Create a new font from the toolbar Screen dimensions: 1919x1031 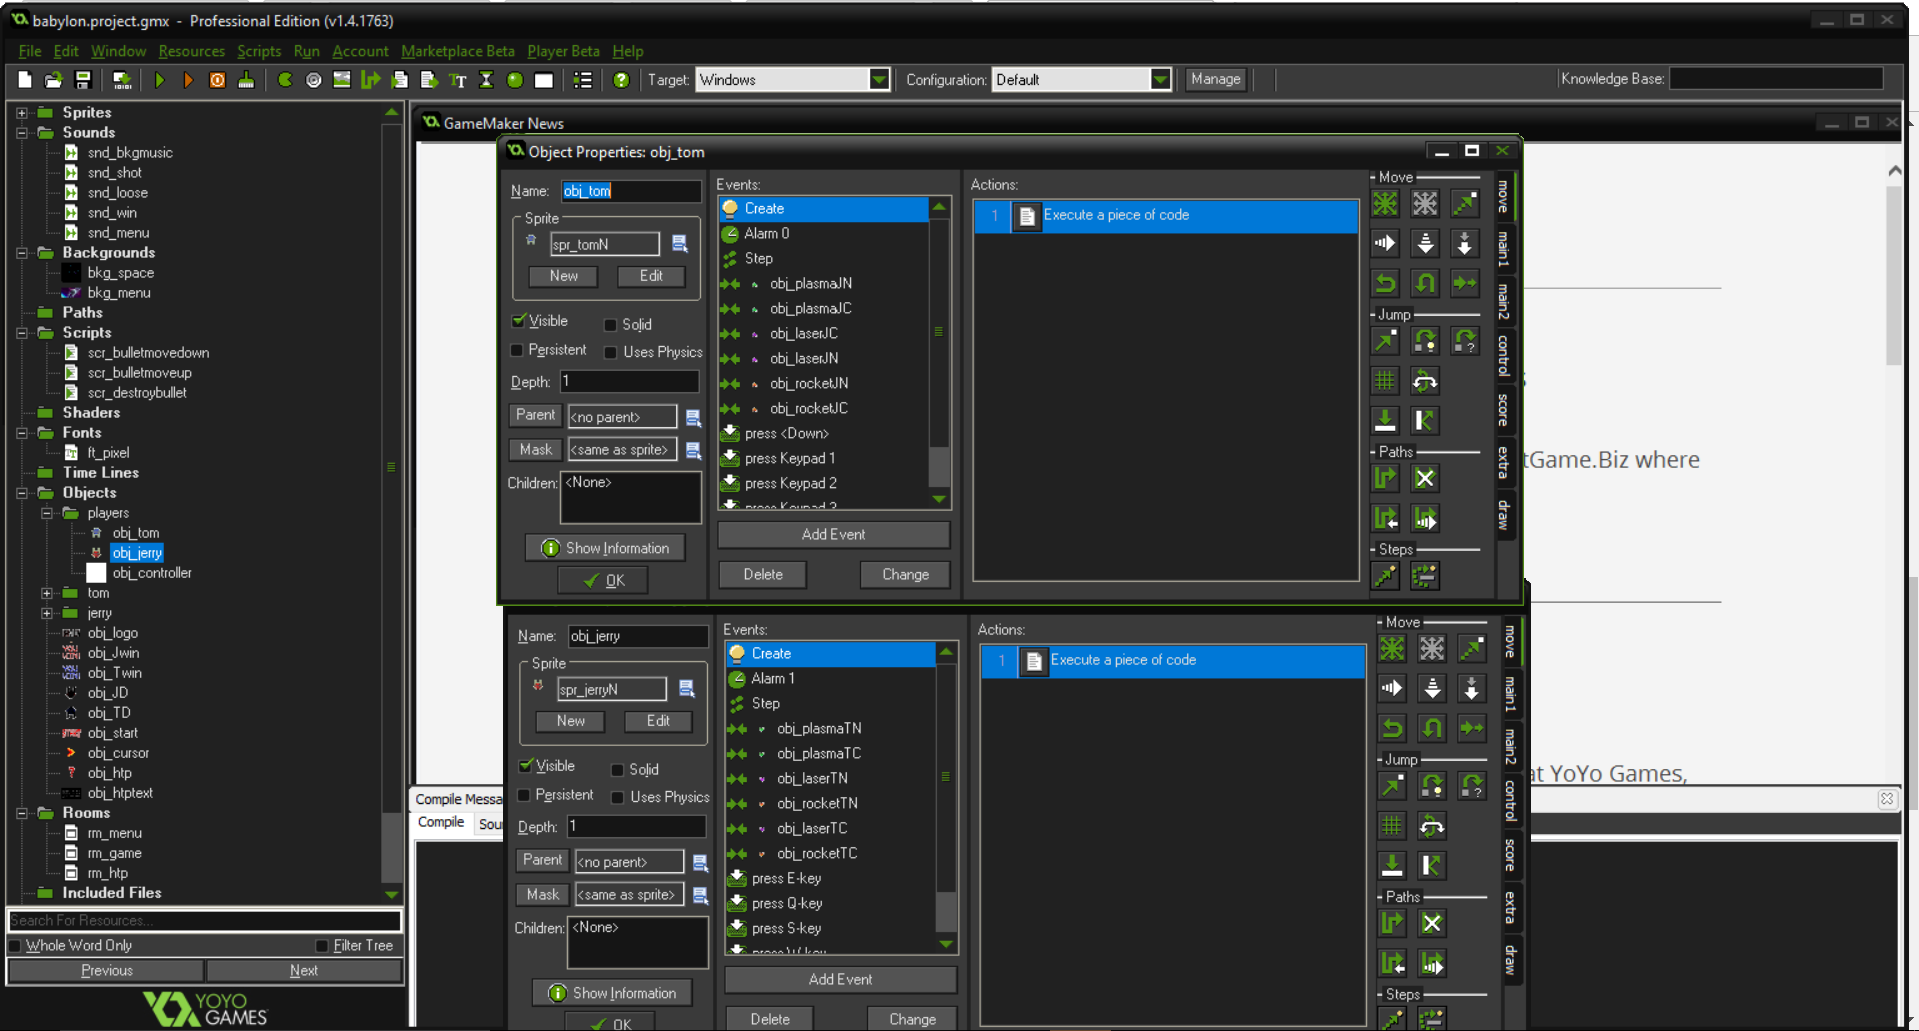coord(458,80)
